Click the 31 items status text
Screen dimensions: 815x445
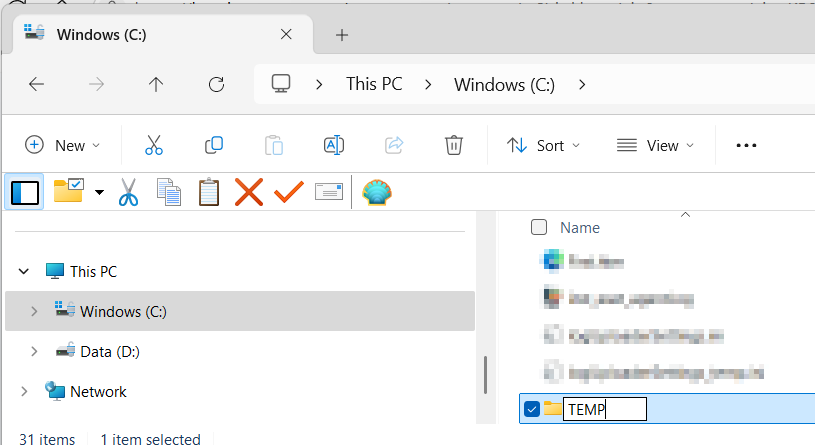tap(47, 439)
